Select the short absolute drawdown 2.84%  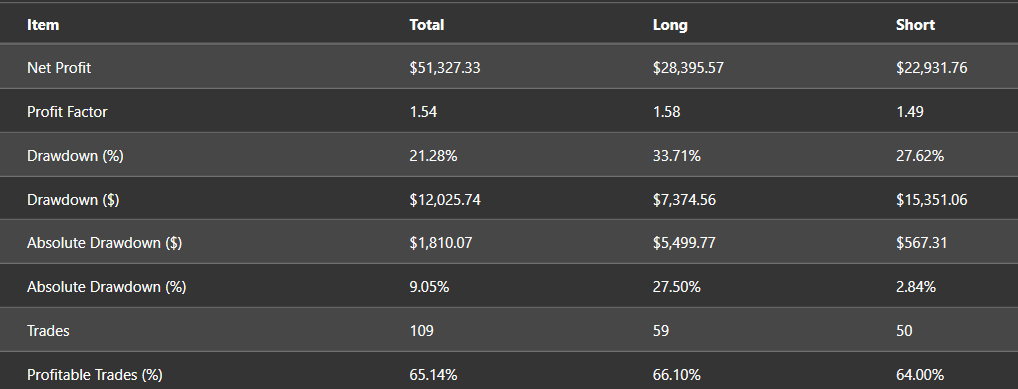pos(916,286)
